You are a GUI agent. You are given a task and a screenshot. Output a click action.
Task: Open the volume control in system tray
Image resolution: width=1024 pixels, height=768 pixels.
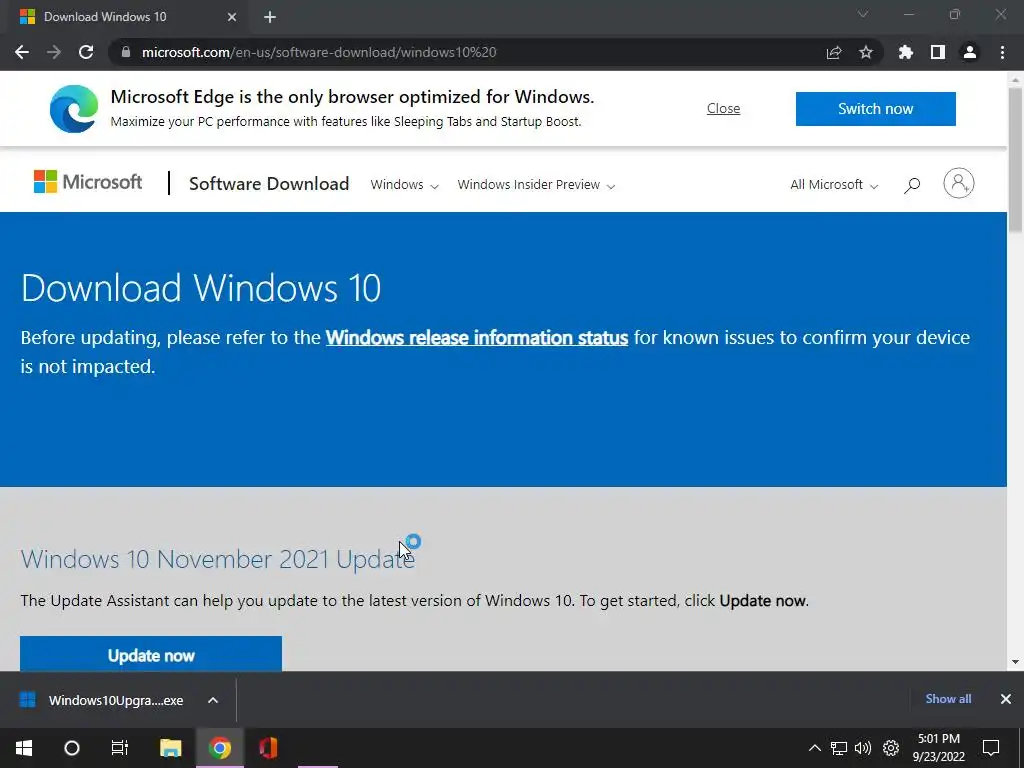(x=863, y=748)
